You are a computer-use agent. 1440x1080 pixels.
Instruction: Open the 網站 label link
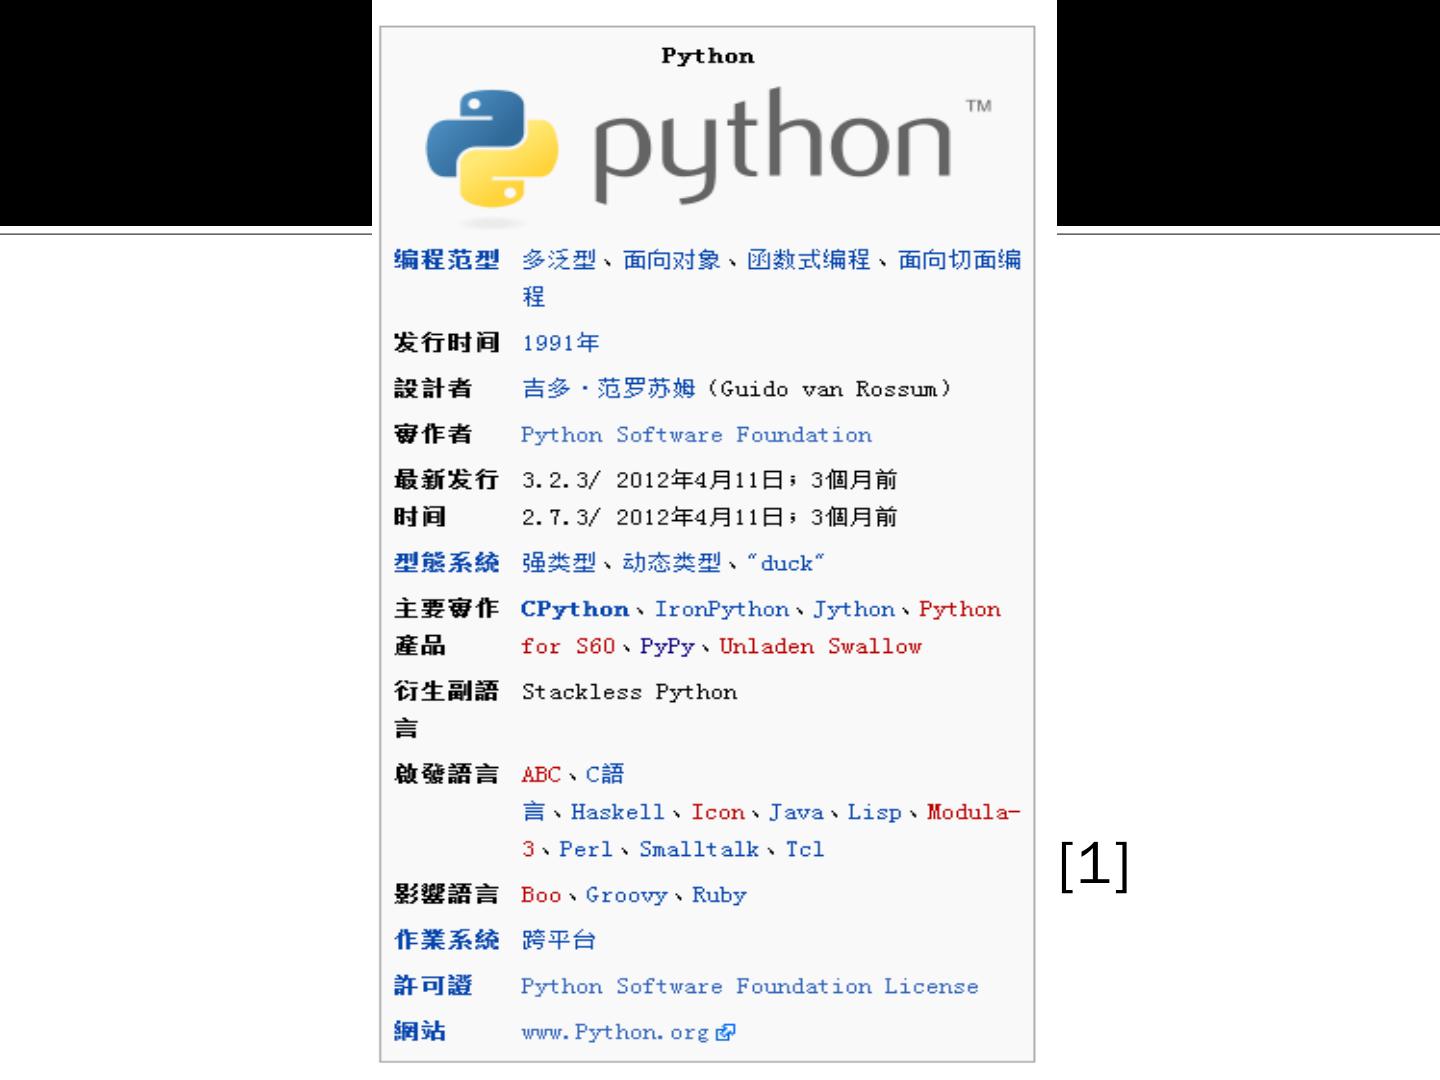pyautogui.click(x=420, y=1031)
